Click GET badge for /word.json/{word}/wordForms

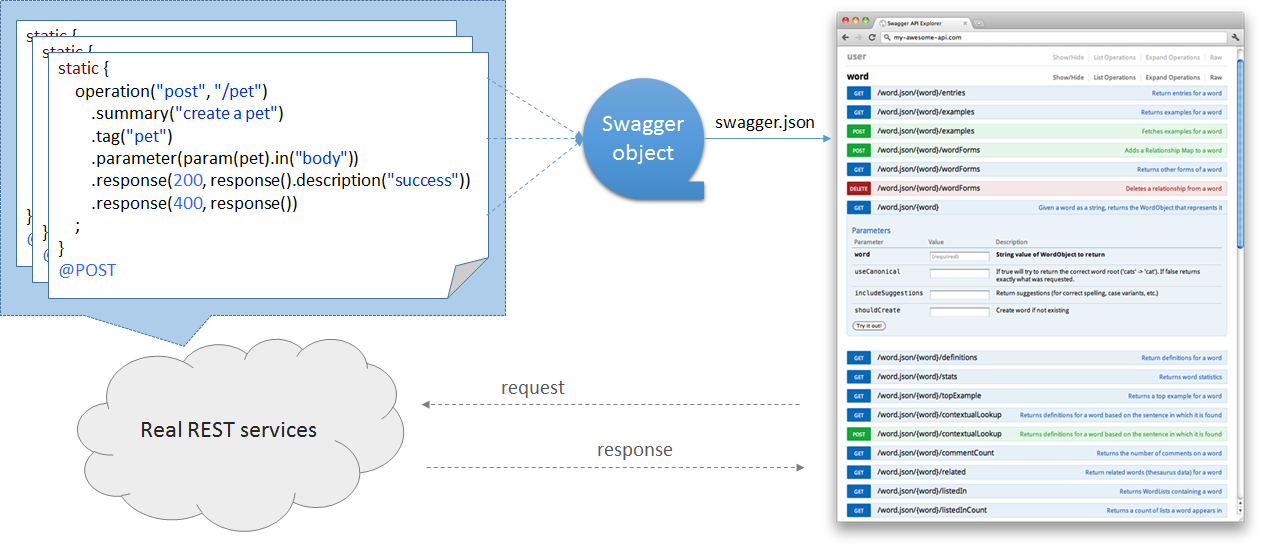pos(859,169)
